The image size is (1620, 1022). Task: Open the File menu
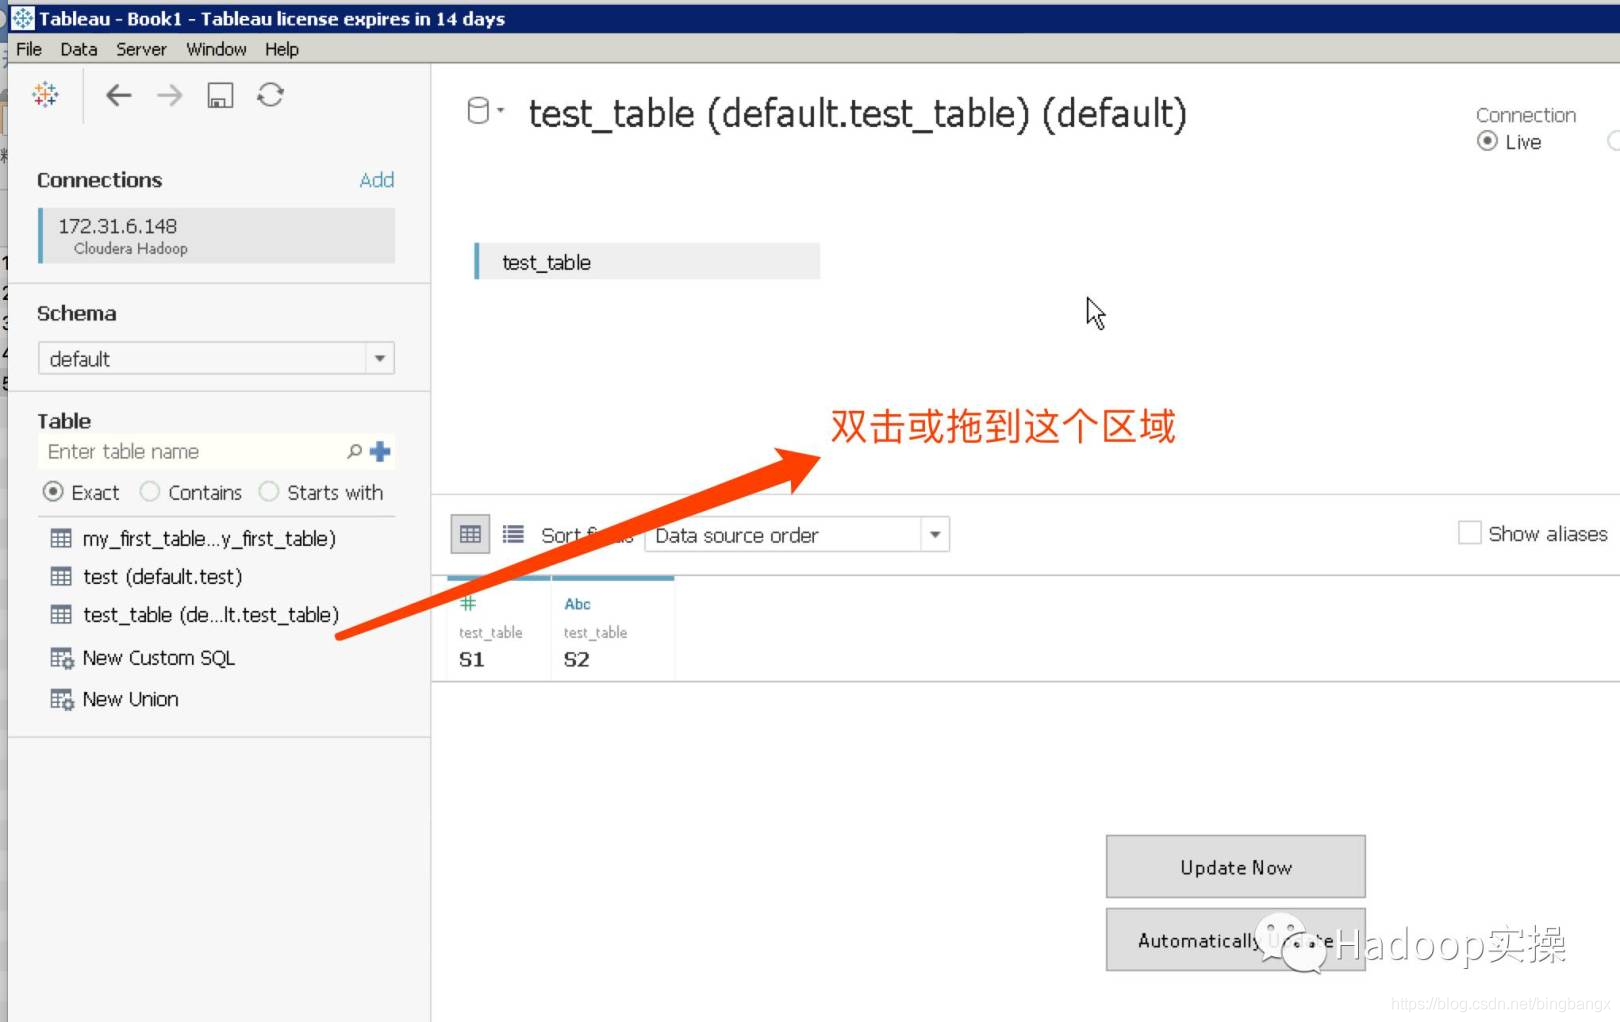29,49
